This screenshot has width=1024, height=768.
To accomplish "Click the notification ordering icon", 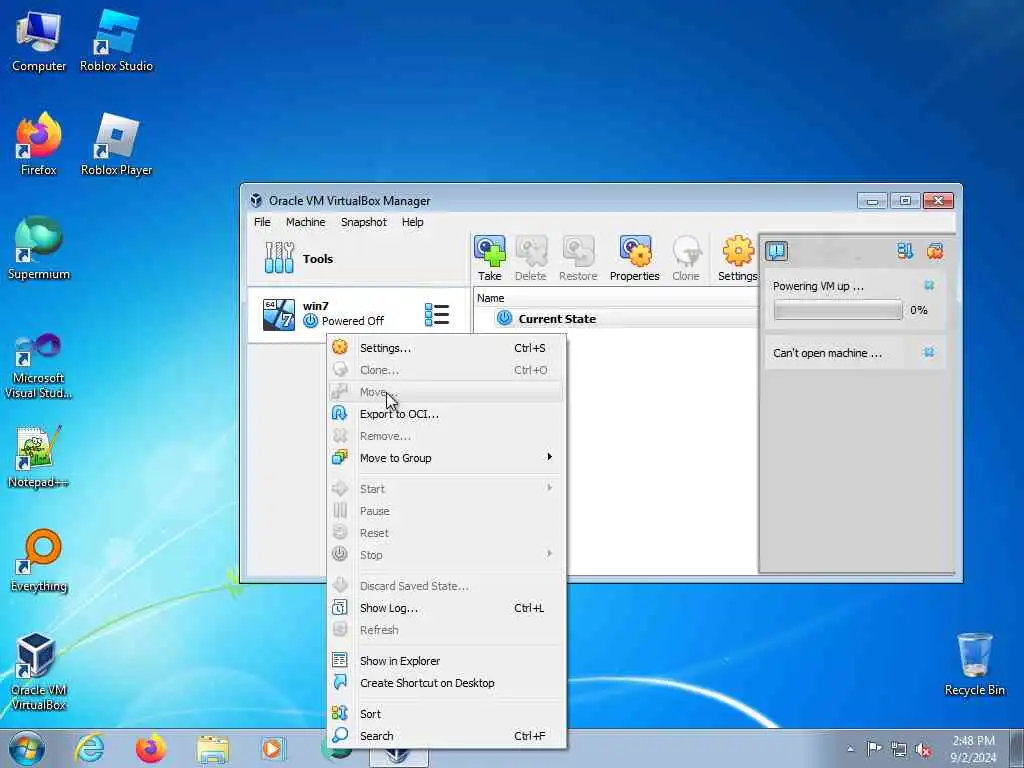I will click(x=904, y=251).
